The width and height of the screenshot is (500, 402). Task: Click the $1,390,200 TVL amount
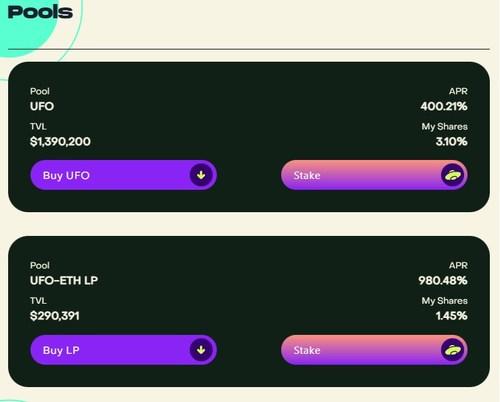60,142
